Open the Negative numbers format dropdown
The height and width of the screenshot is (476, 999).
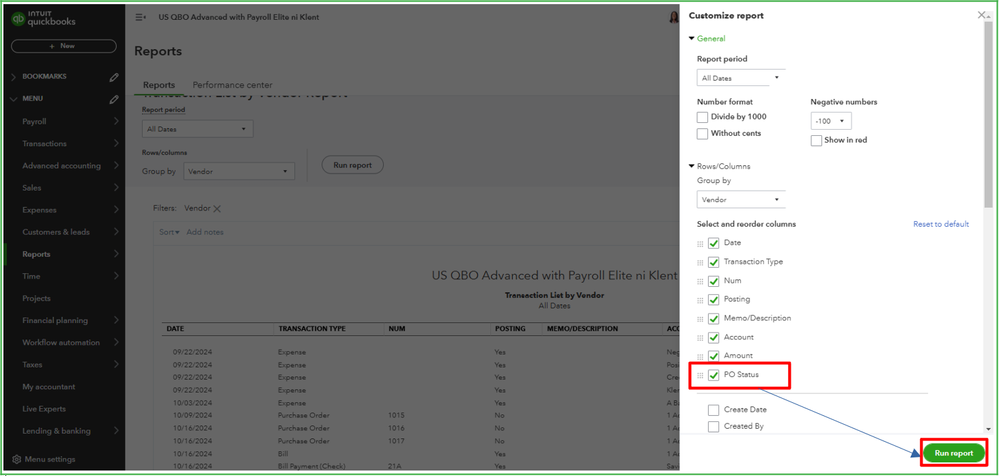coord(831,121)
